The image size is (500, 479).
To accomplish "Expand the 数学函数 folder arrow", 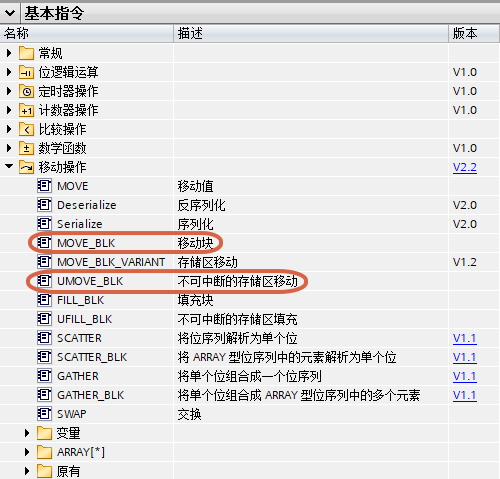I will pyautogui.click(x=9, y=148).
